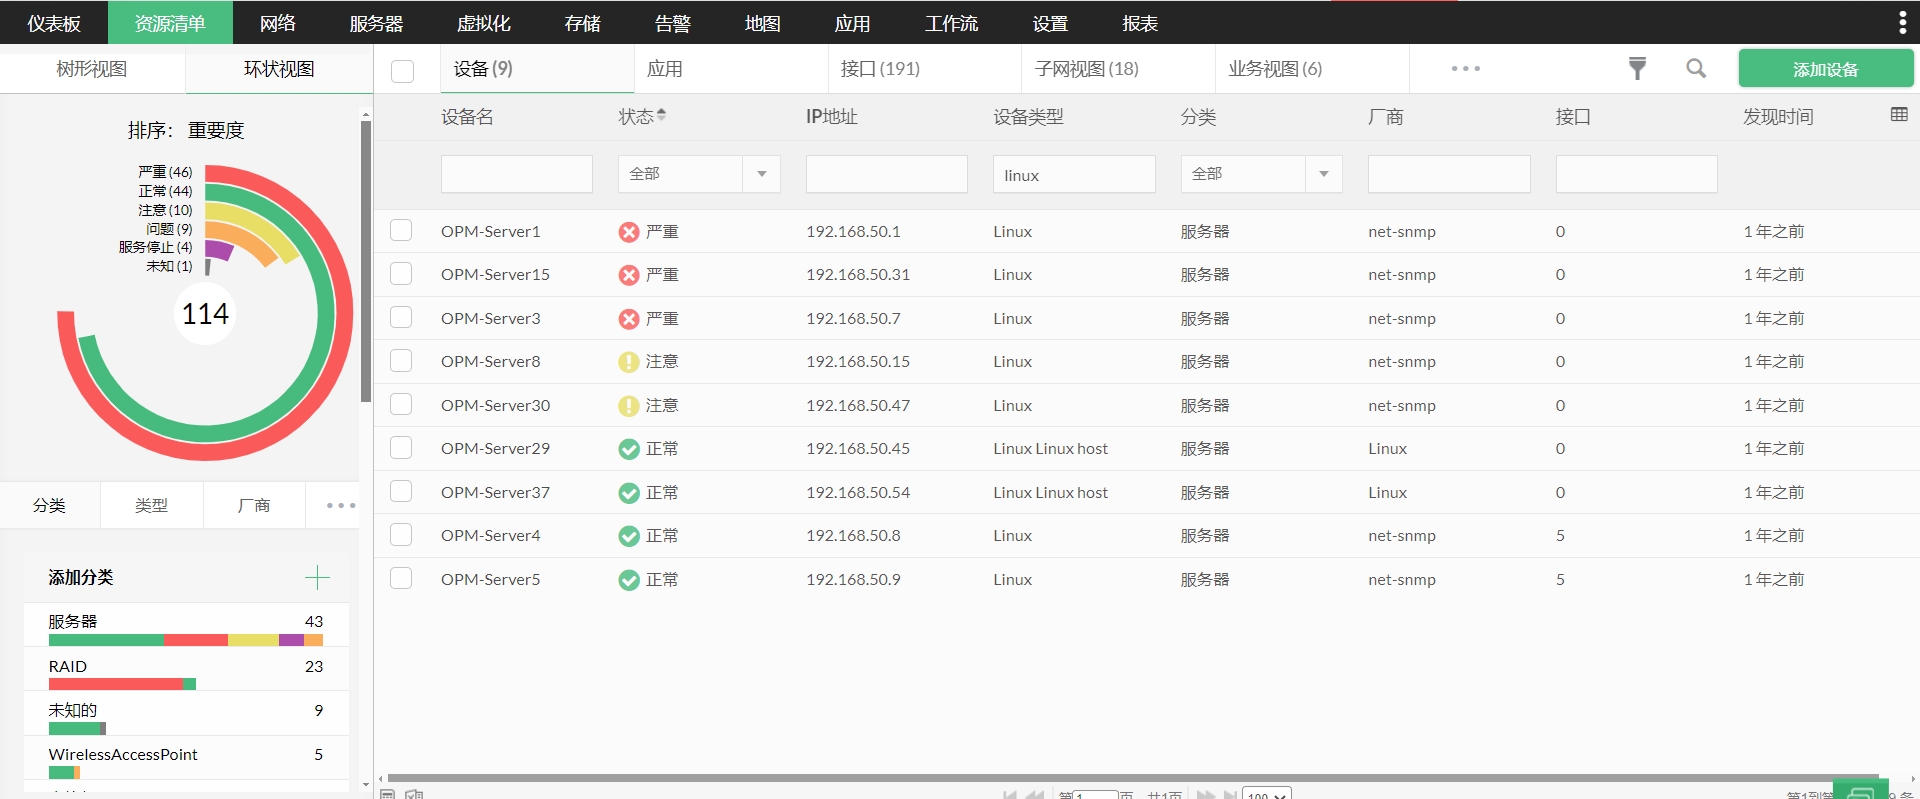Open the column chooser grid icon
1920x799 pixels.
1899,115
